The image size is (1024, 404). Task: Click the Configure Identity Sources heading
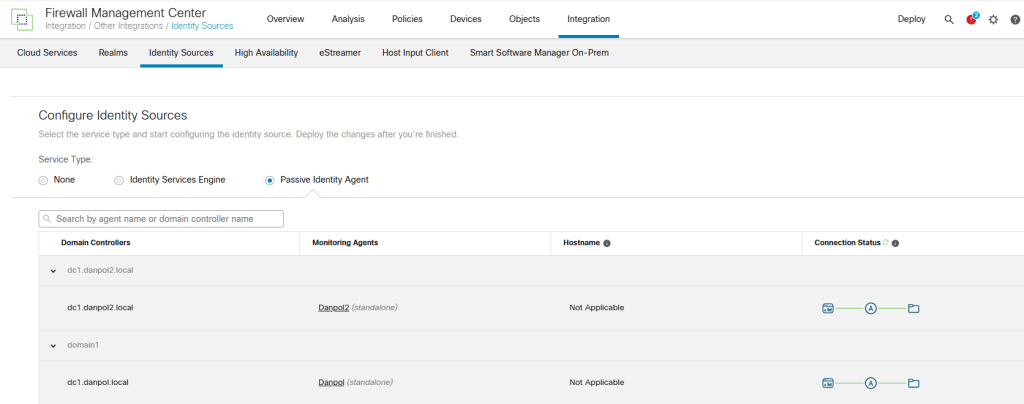coord(113,116)
